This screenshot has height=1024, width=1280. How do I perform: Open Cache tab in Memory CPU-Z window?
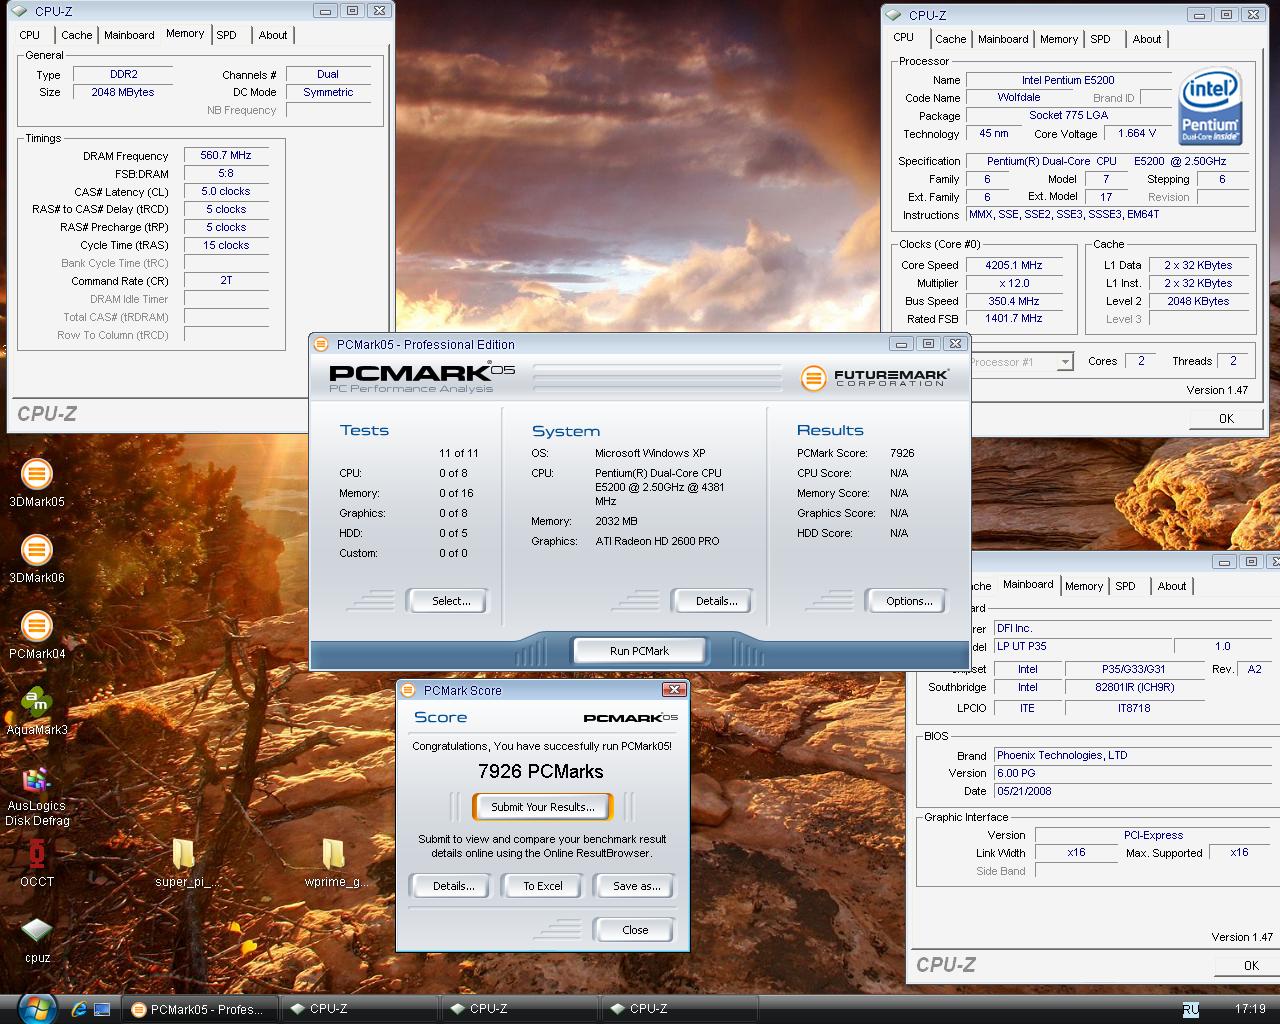tap(77, 35)
